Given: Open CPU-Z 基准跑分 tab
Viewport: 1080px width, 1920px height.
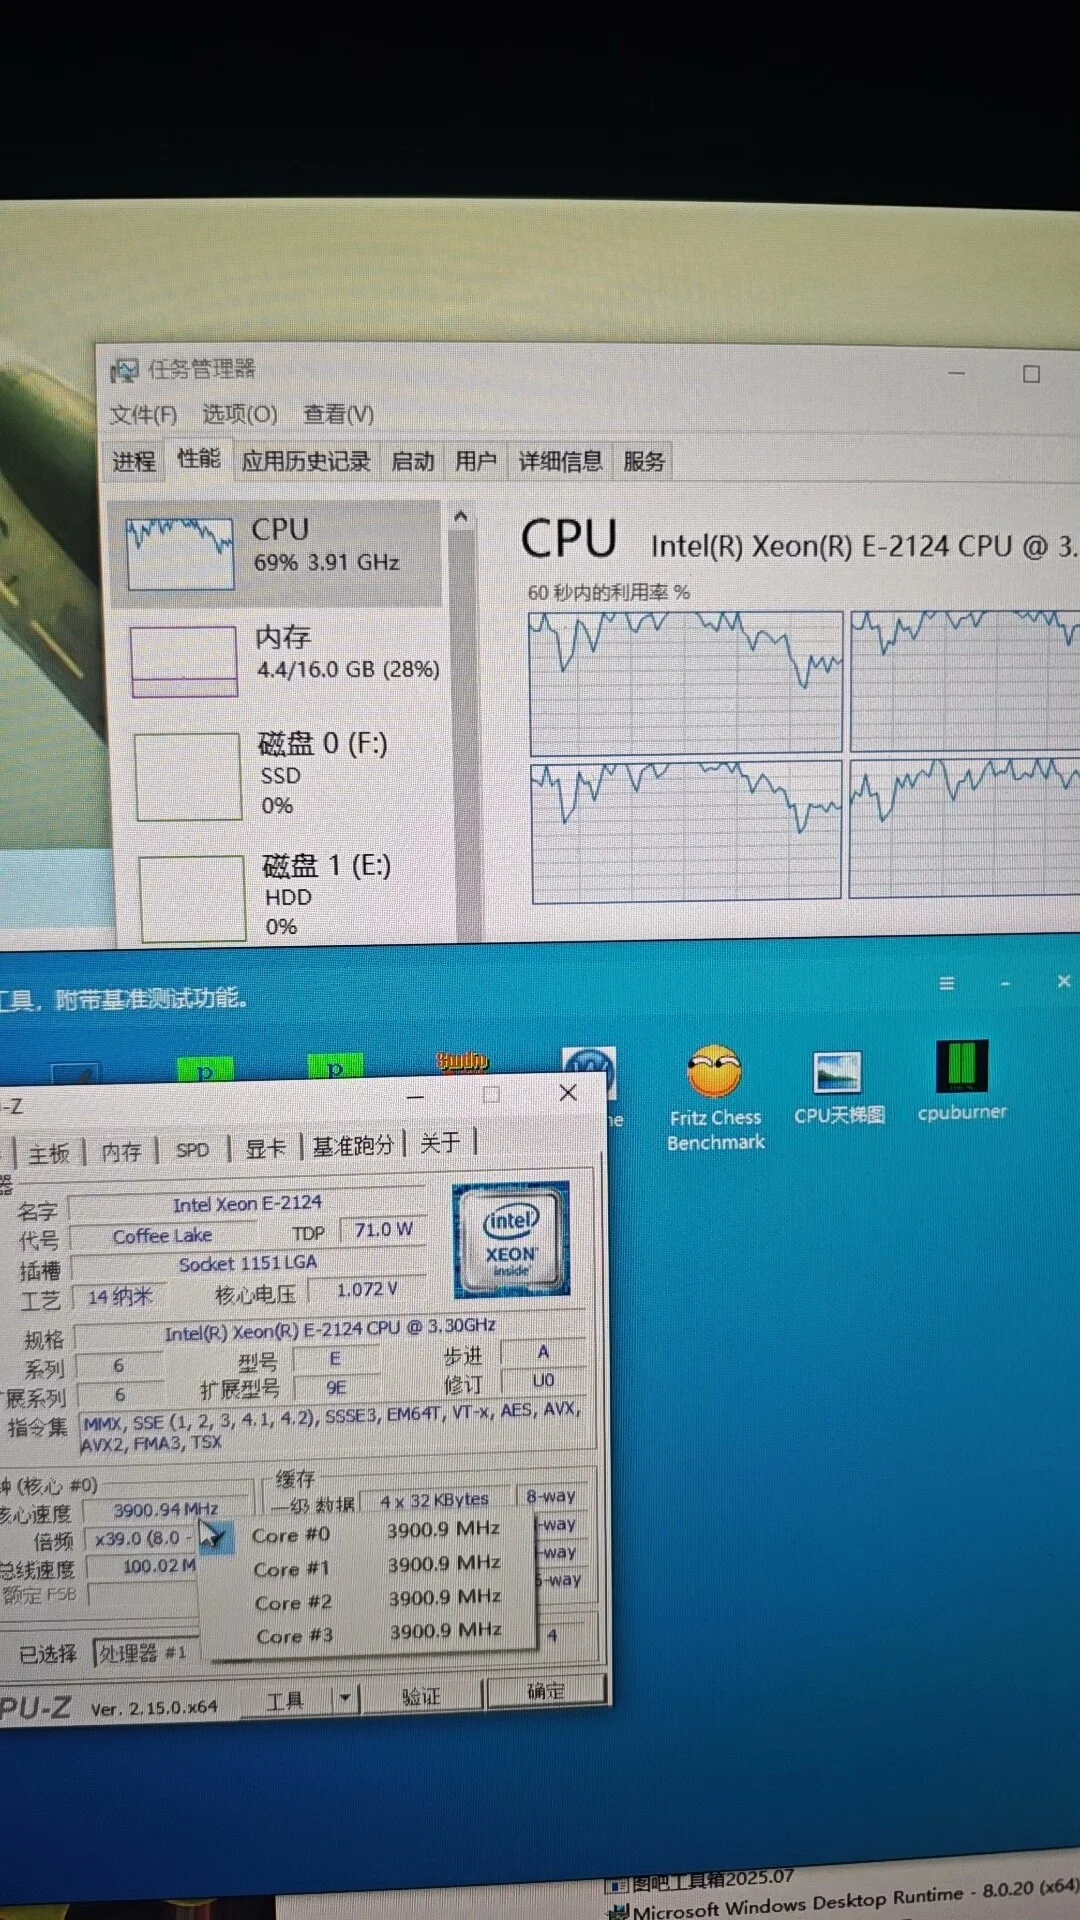Looking at the screenshot, I should click(x=352, y=1147).
